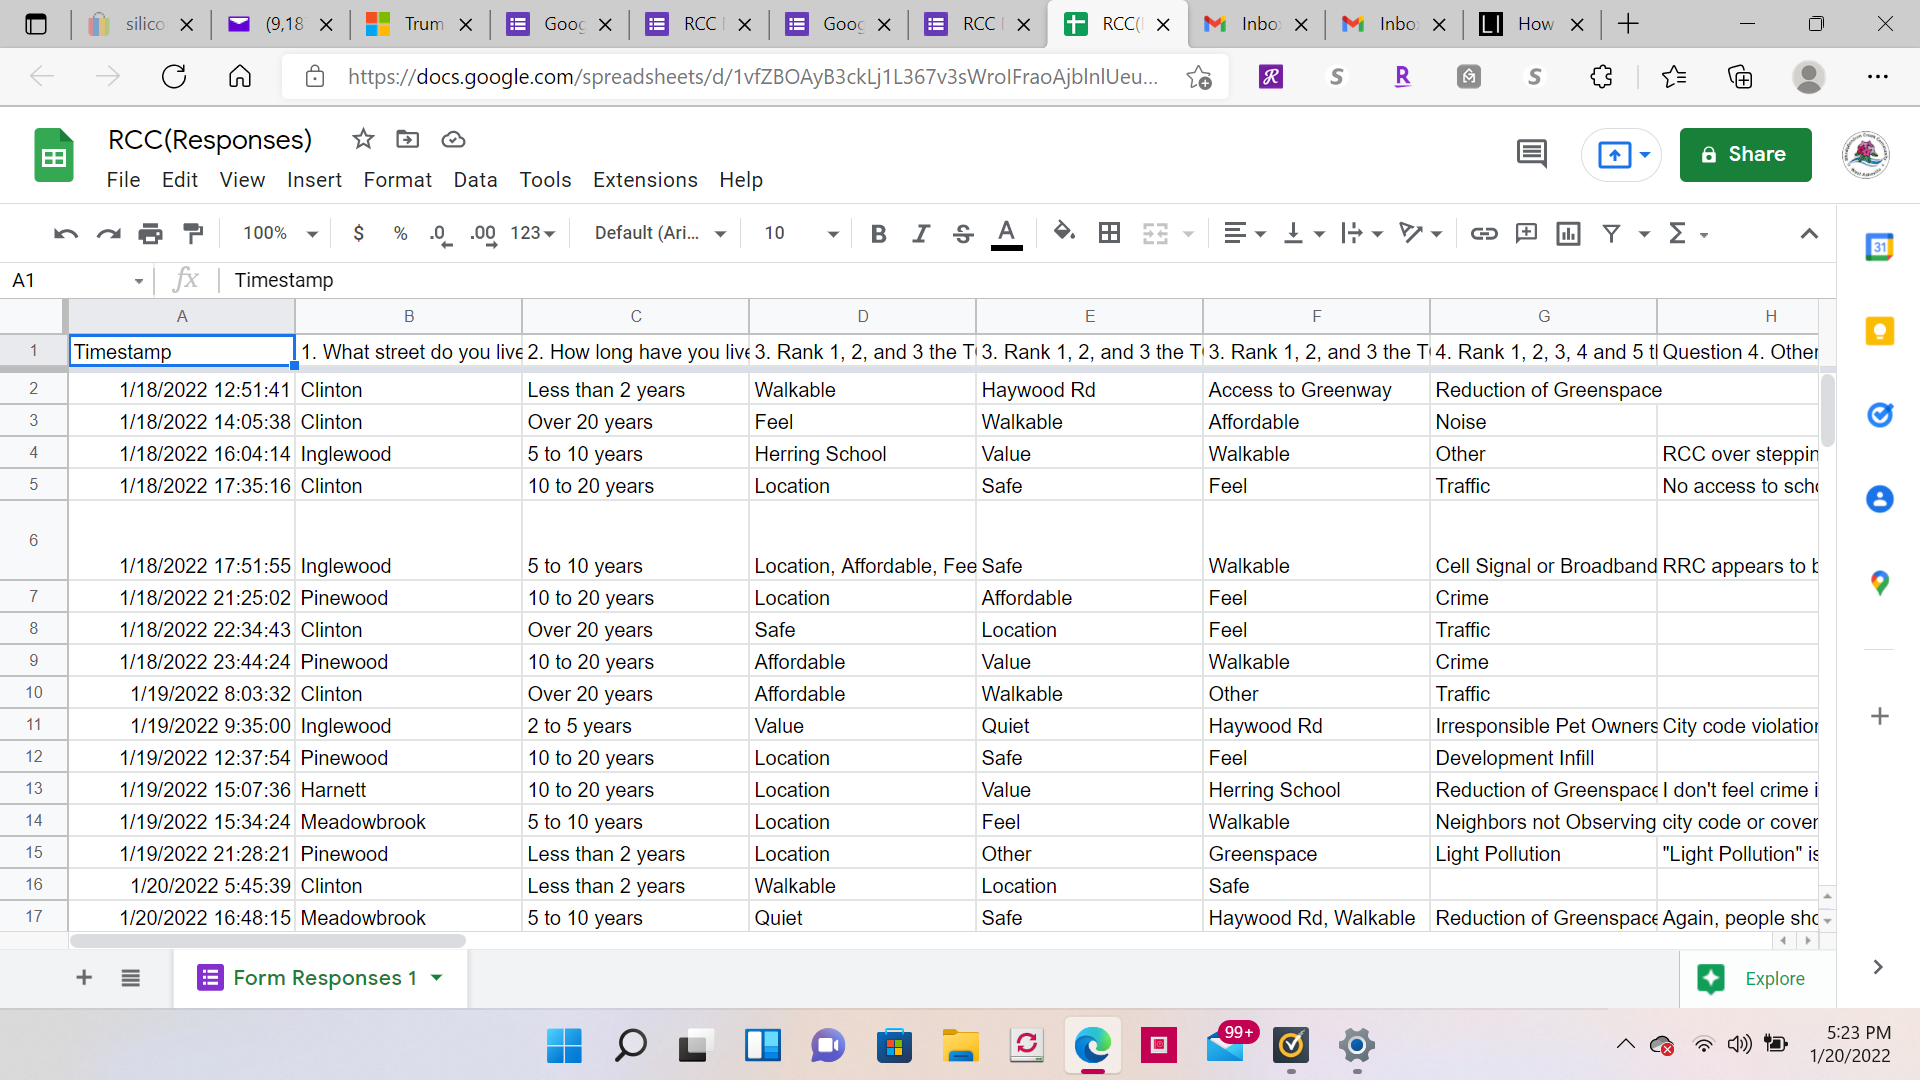The image size is (1920, 1080).
Task: Open the Format menu
Action: tap(397, 180)
